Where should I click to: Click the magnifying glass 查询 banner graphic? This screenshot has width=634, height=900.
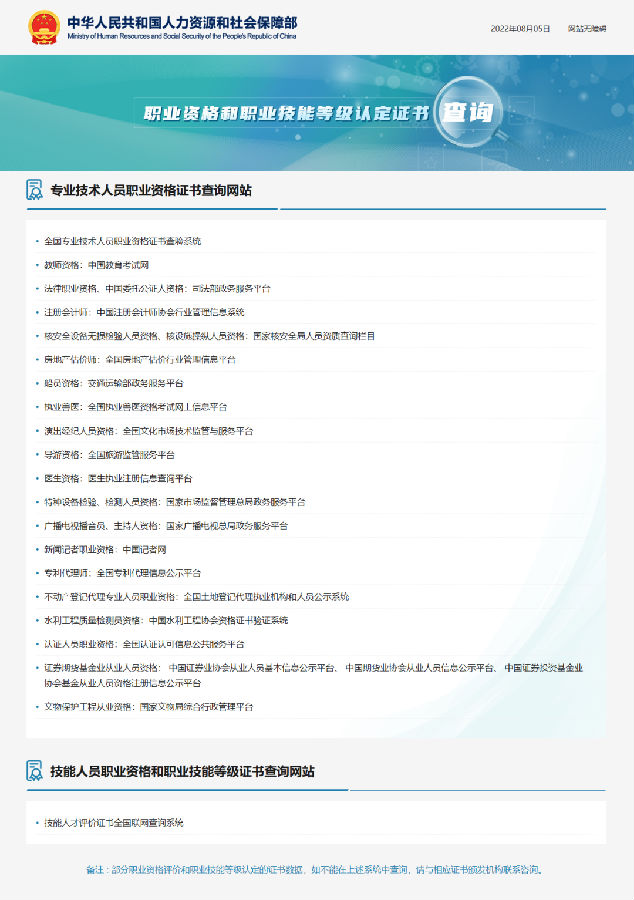click(467, 111)
